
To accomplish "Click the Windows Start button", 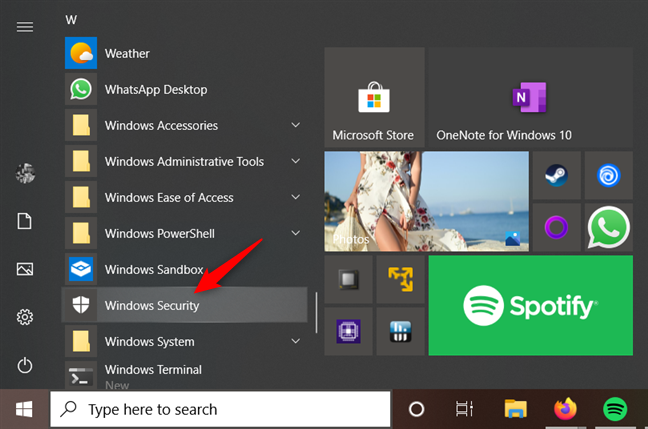I will 23,409.
